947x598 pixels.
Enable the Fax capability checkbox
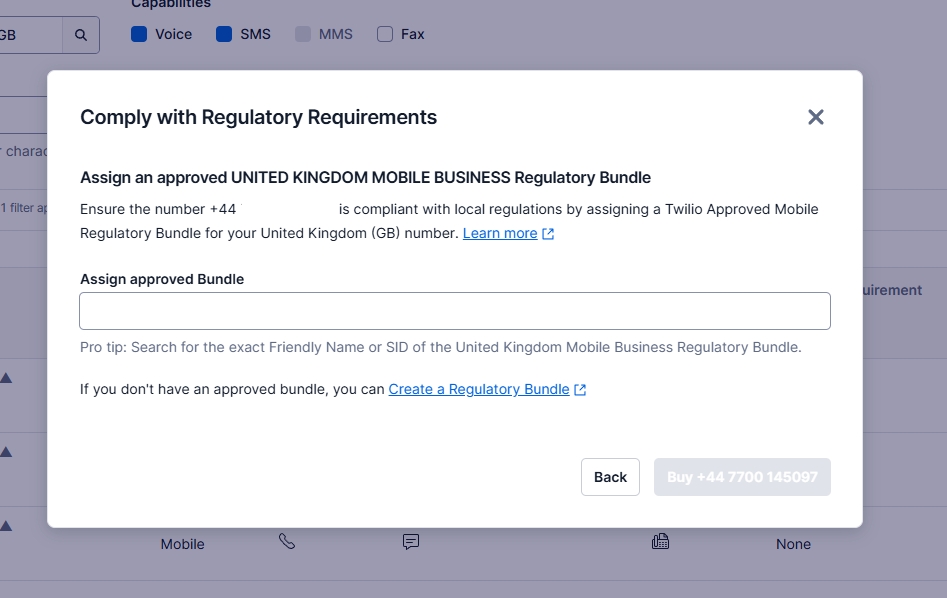point(385,34)
